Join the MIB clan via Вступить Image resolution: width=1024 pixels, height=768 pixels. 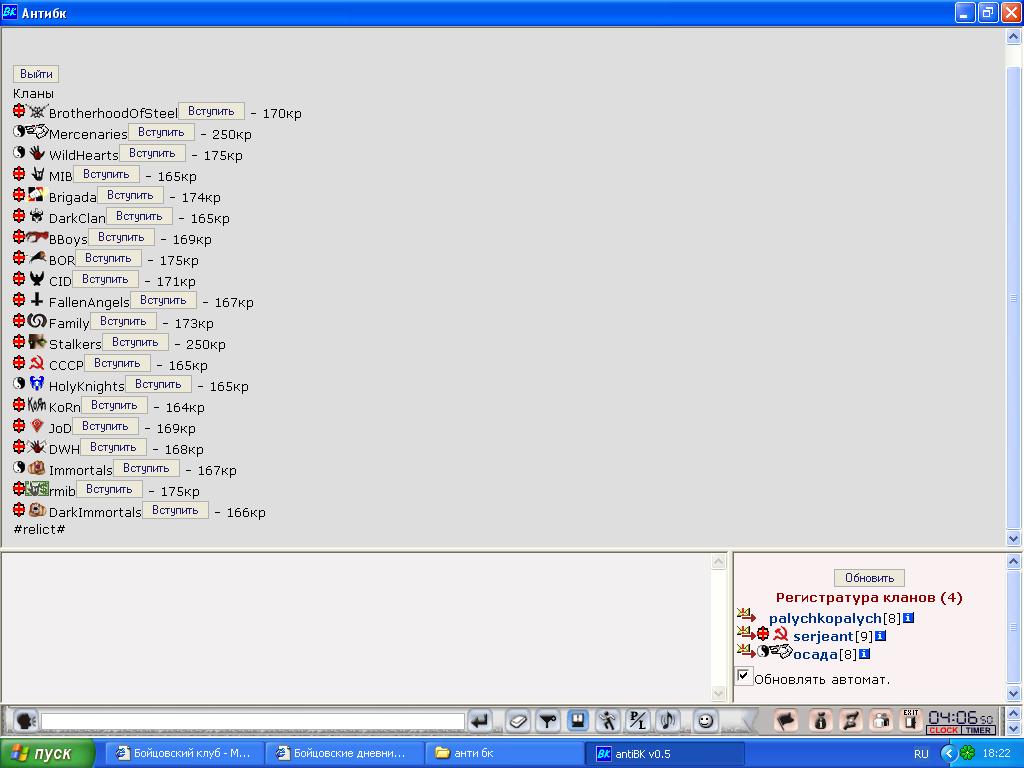106,174
